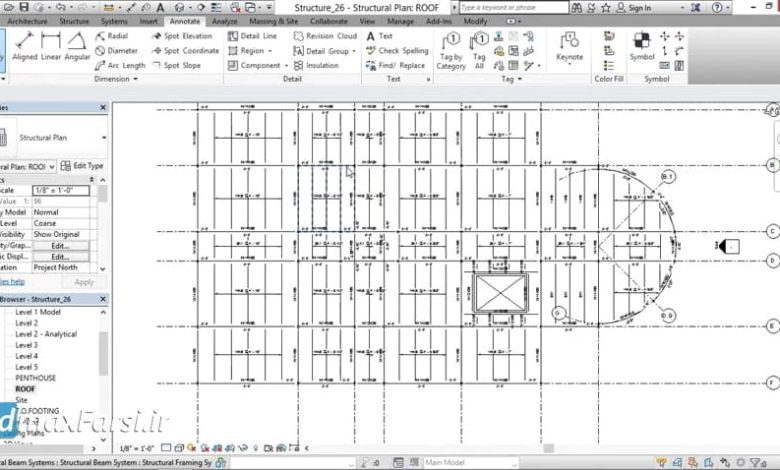
Task: Select the Linear dimension tool
Action: [x=50, y=46]
